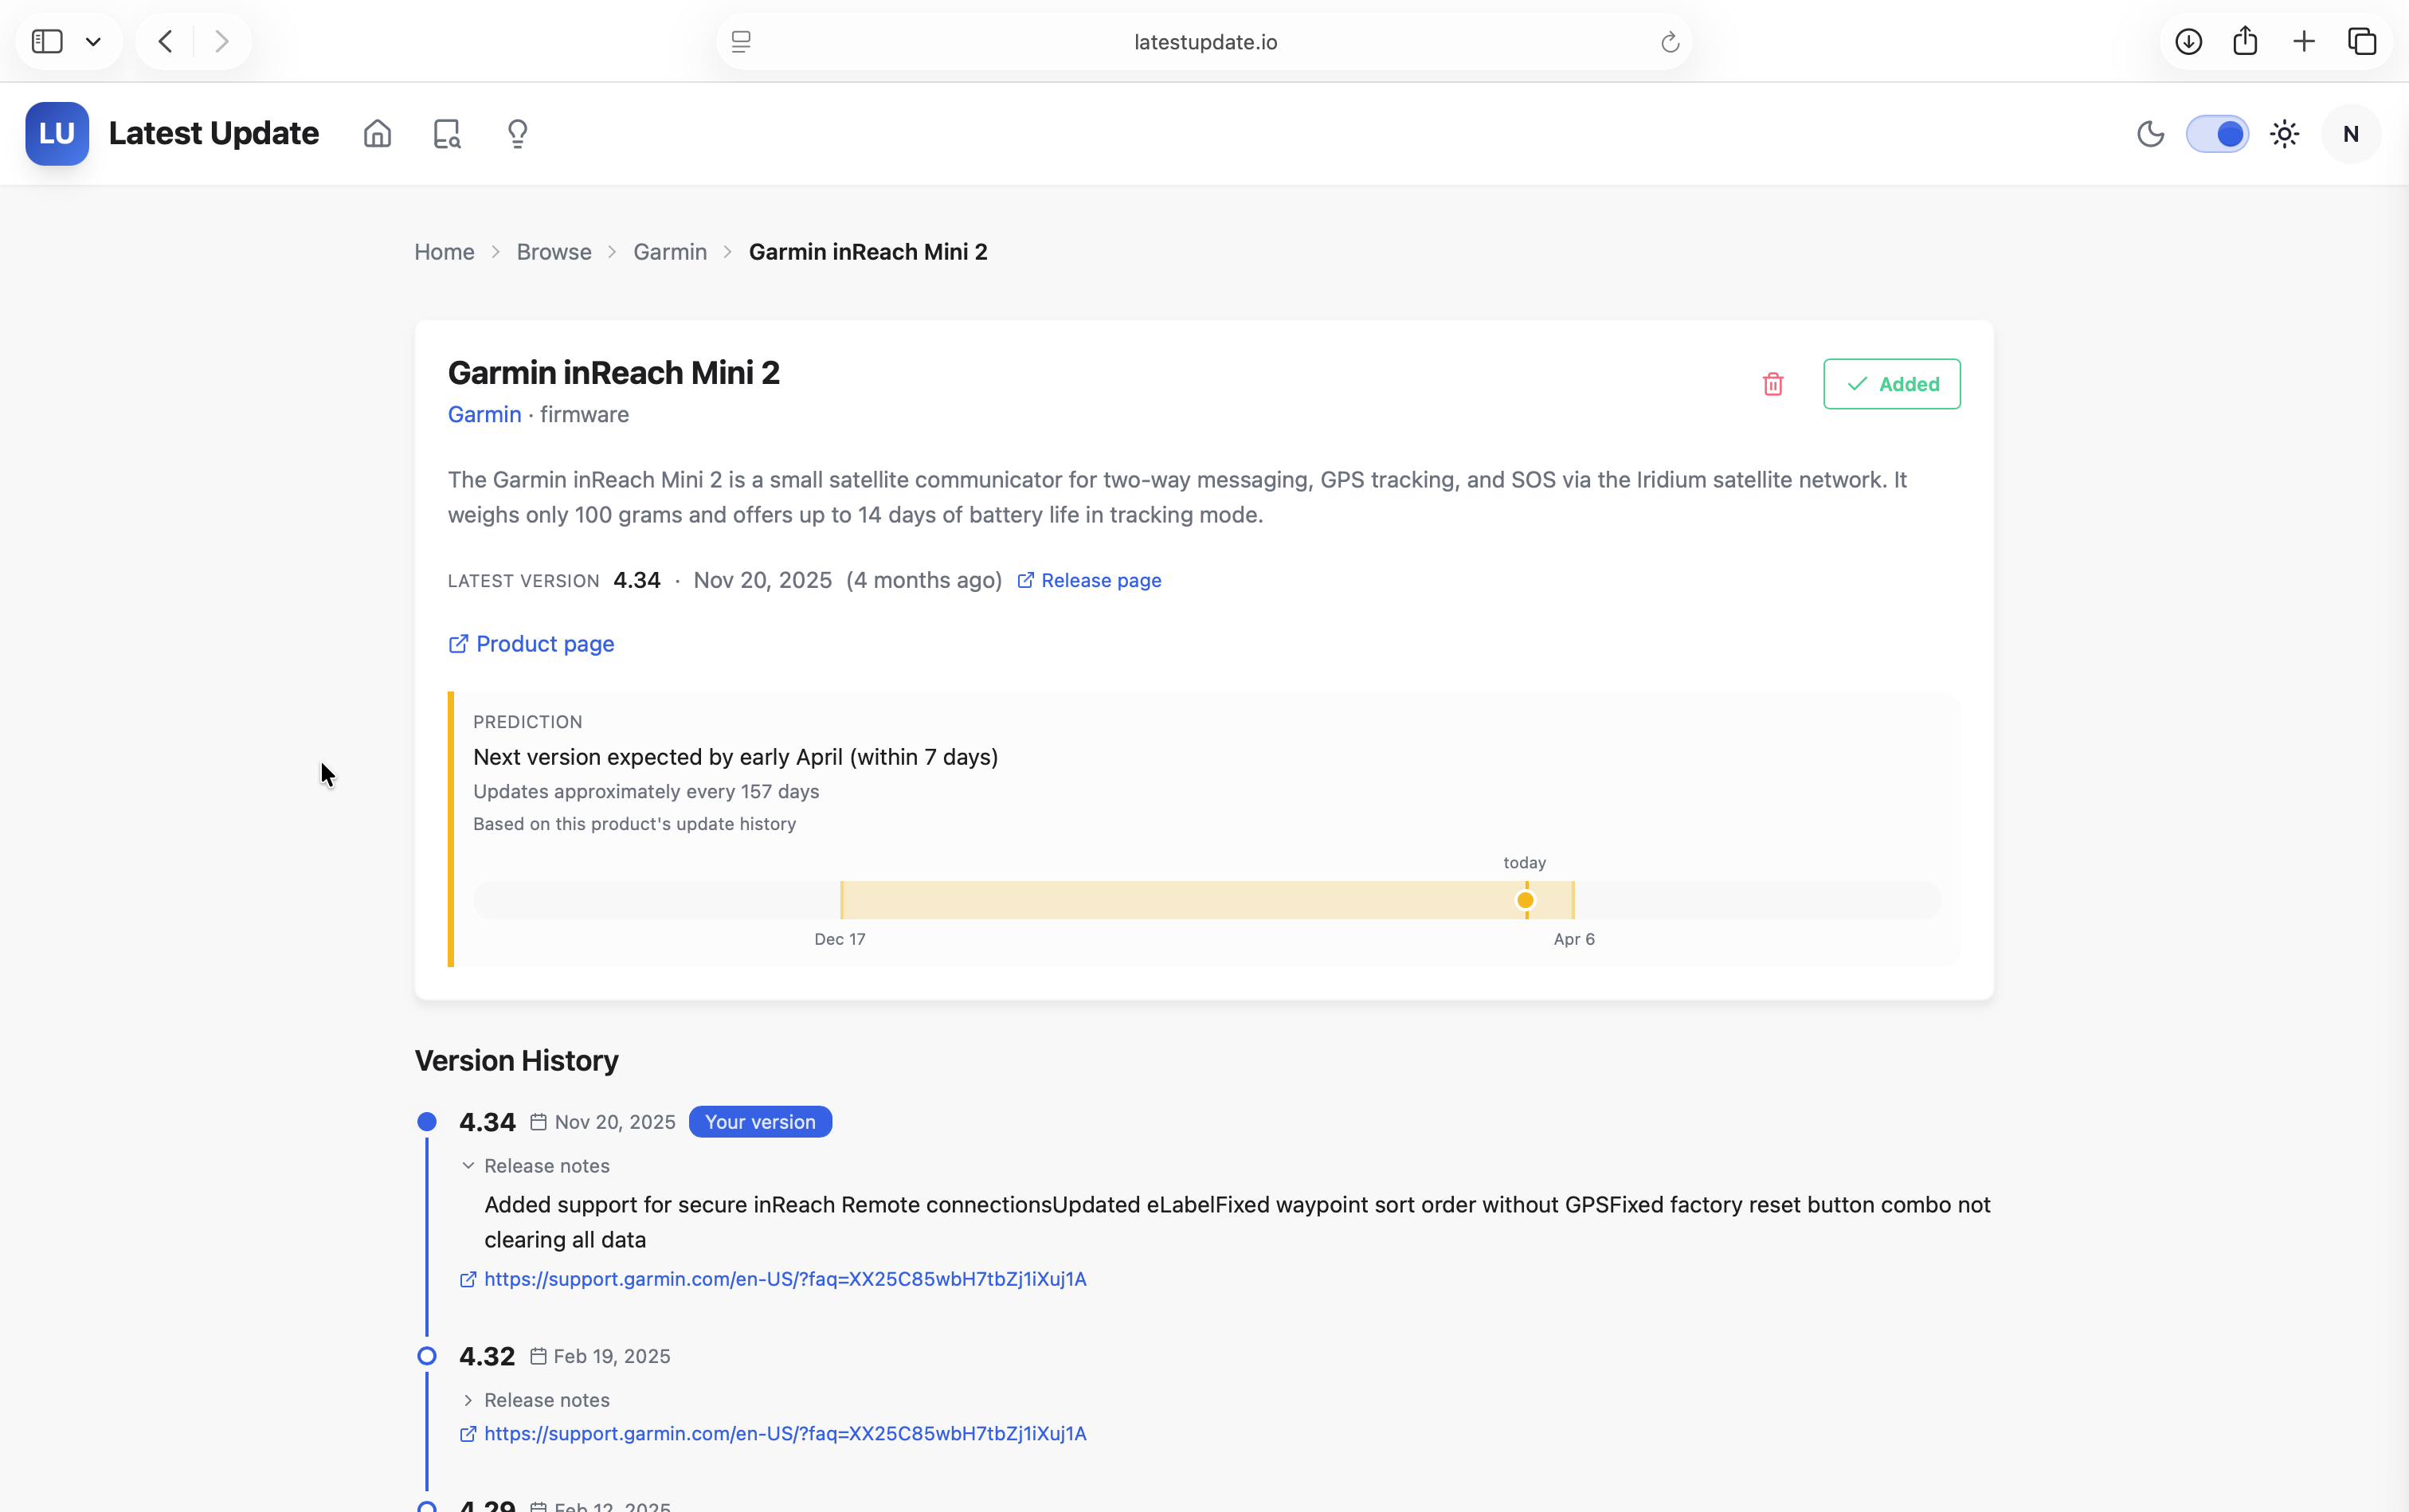Open the Home icon in the header
This screenshot has width=2409, height=1512.
pos(377,133)
